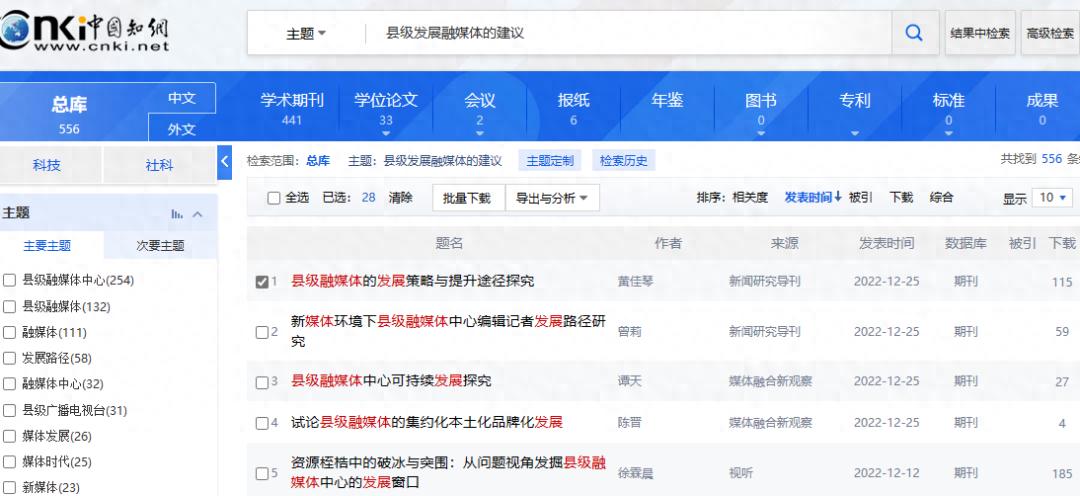
Task: Expand the 学位论文 tab arrow
Action: point(386,133)
